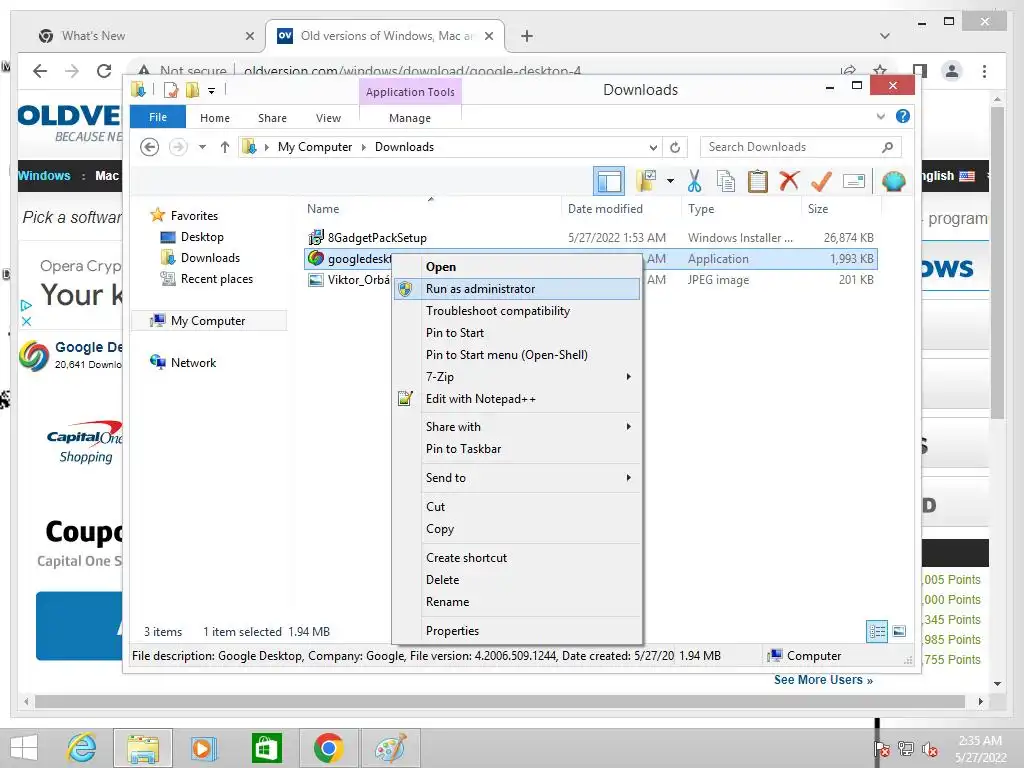Viewport: 1024px width, 768px height.
Task: Select My Computer in navigation pane
Action: pos(208,321)
